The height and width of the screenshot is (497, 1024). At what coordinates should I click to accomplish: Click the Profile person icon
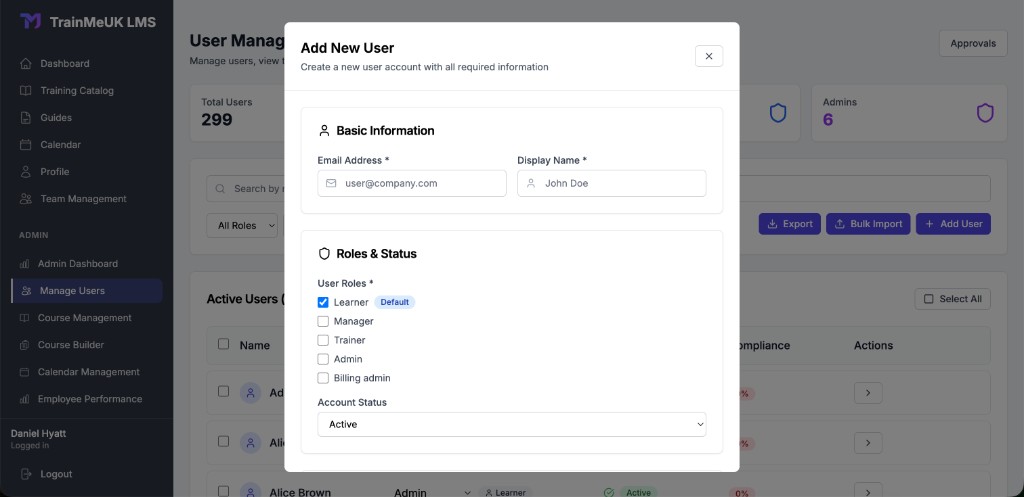pos(25,172)
